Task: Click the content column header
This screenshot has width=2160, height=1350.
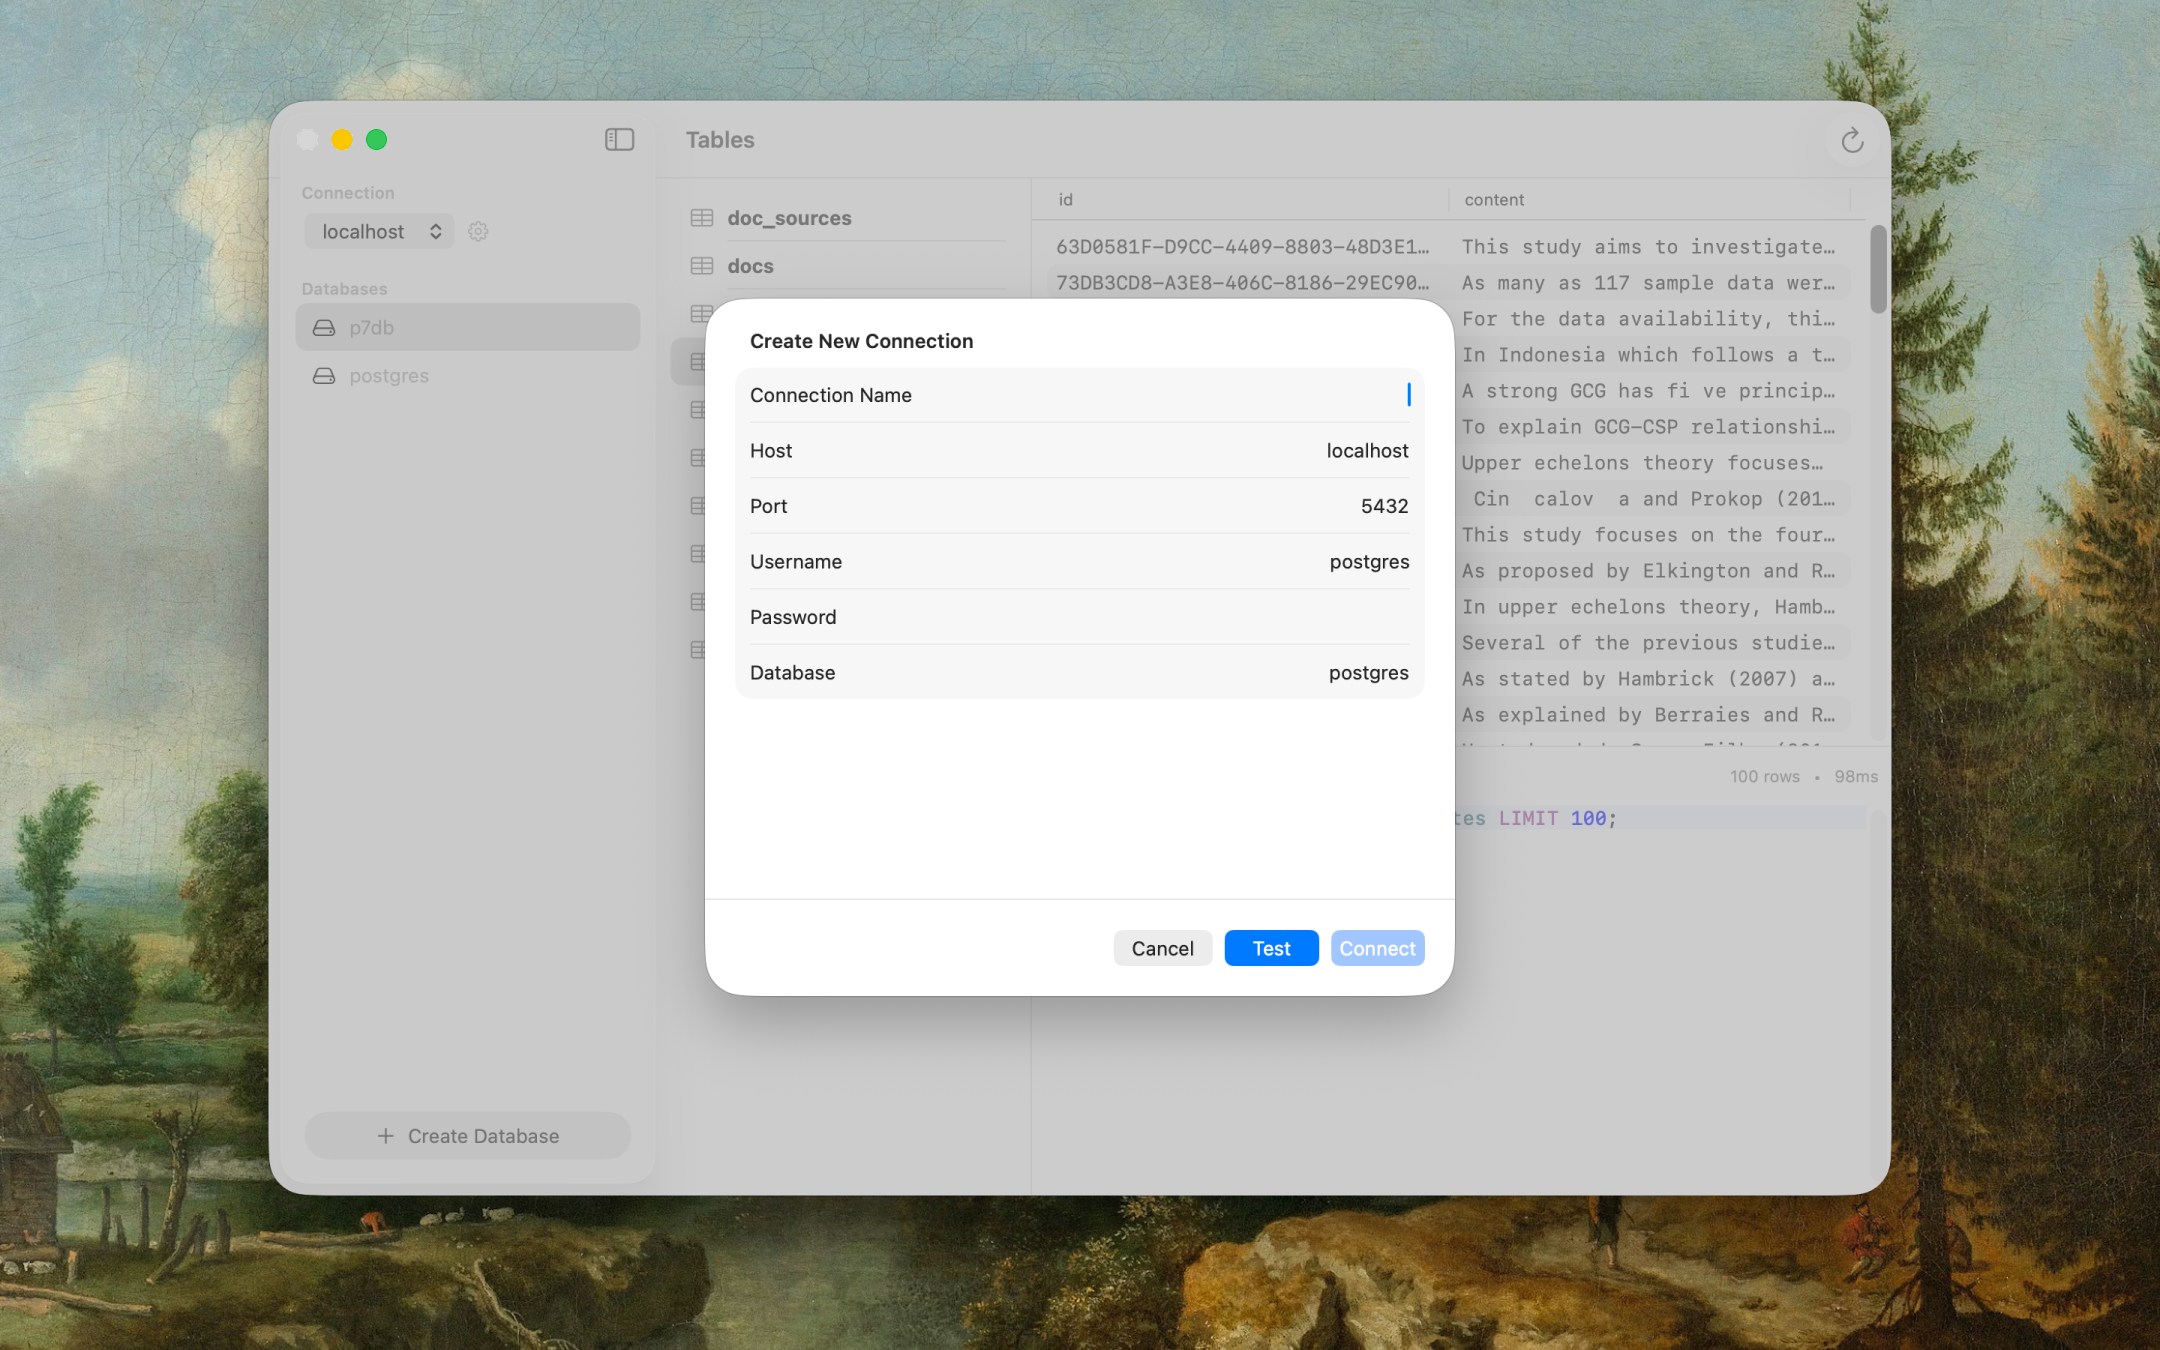Action: (x=1494, y=199)
